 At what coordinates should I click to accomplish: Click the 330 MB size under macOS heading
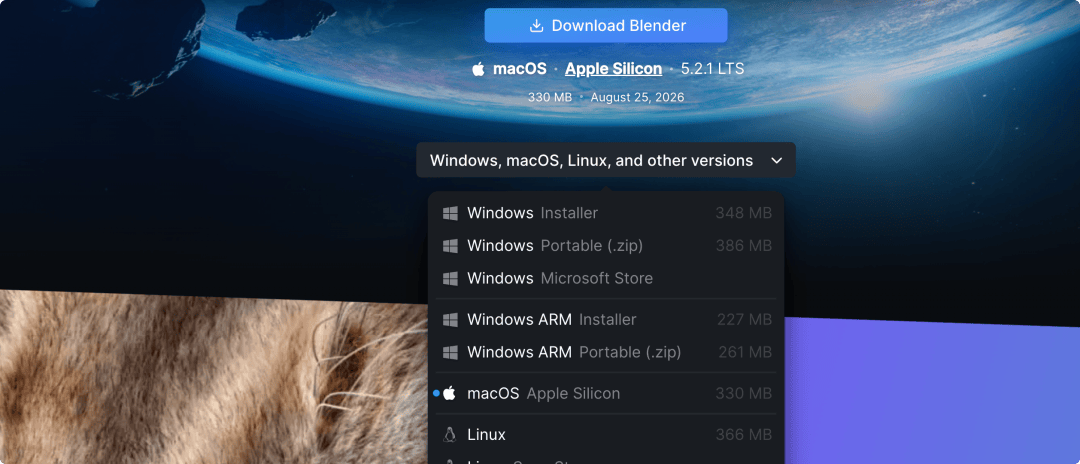pos(550,98)
